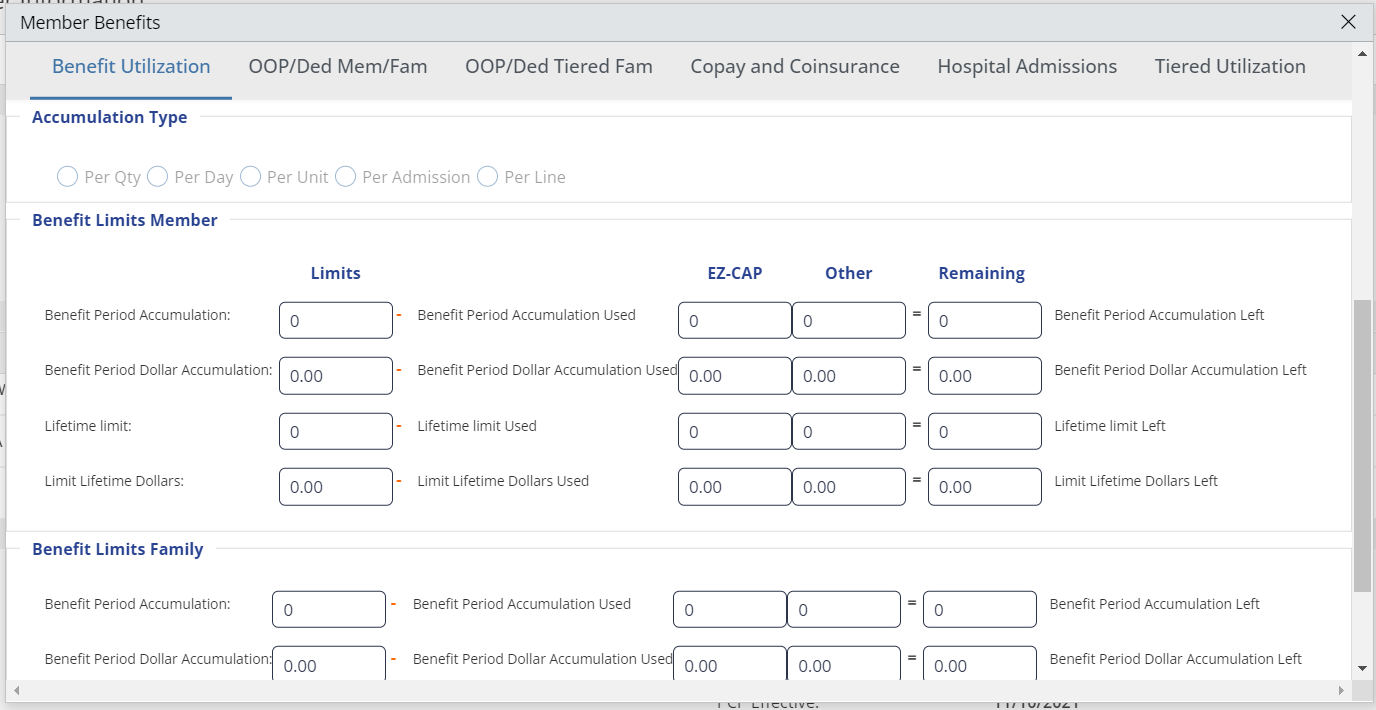Screen dimensions: 1376x710
Task: Choose the Per Line accumulation type
Action: click(487, 177)
